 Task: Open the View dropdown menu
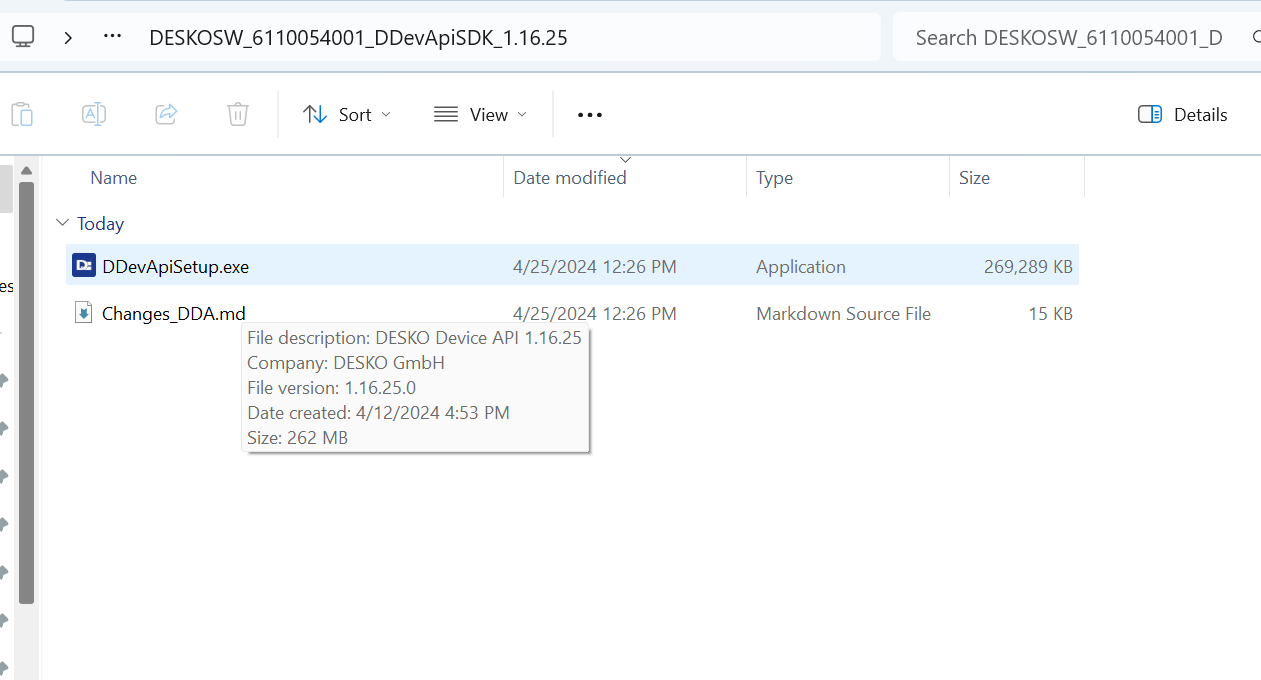[x=480, y=115]
